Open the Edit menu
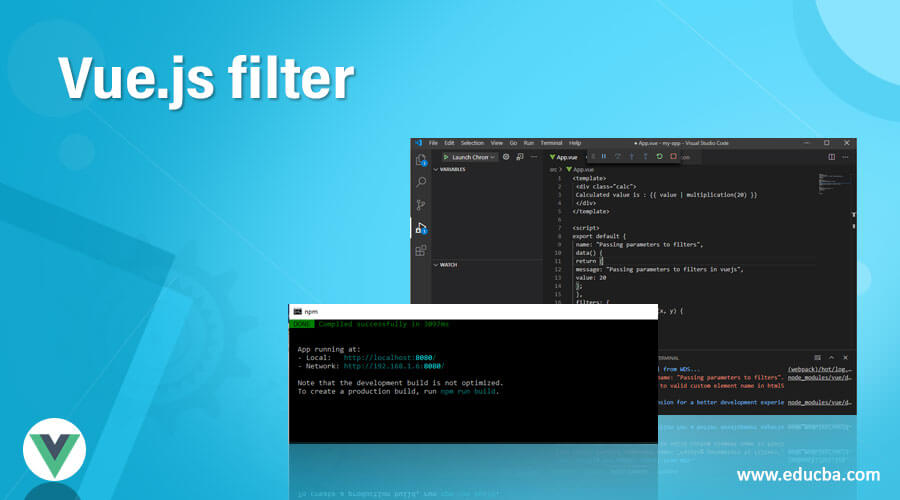900x500 pixels. [x=449, y=143]
